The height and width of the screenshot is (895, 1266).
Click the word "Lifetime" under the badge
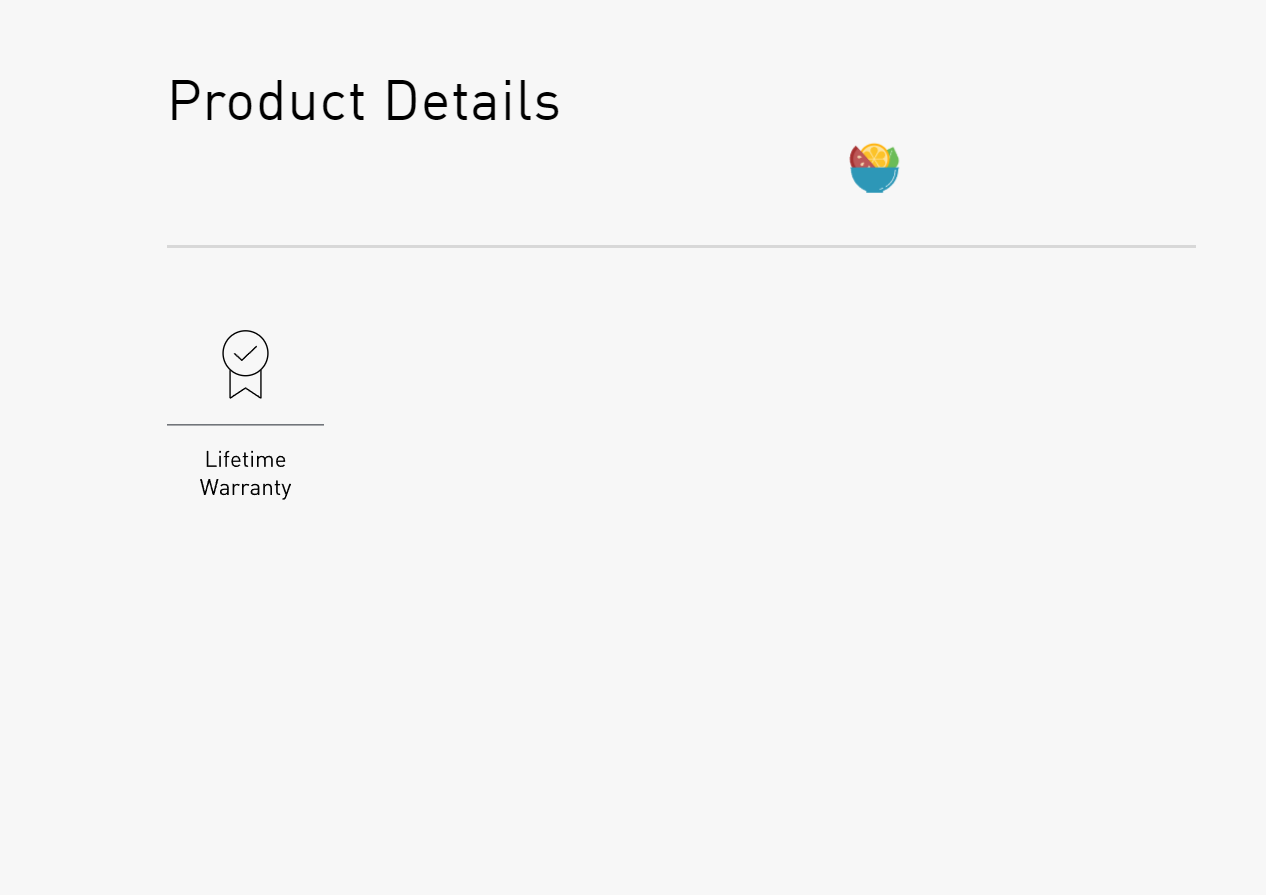pos(245,460)
